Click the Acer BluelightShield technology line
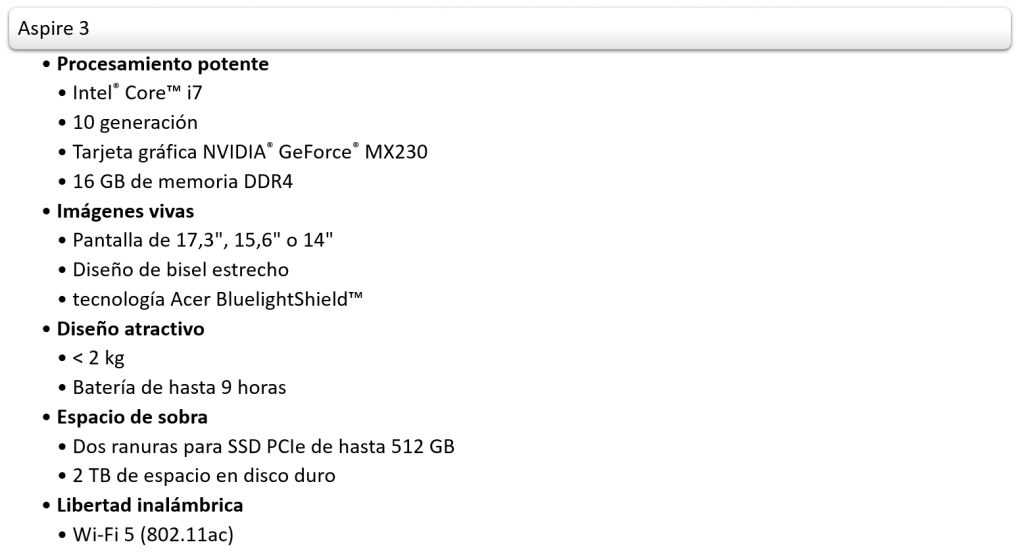 pyautogui.click(x=217, y=299)
